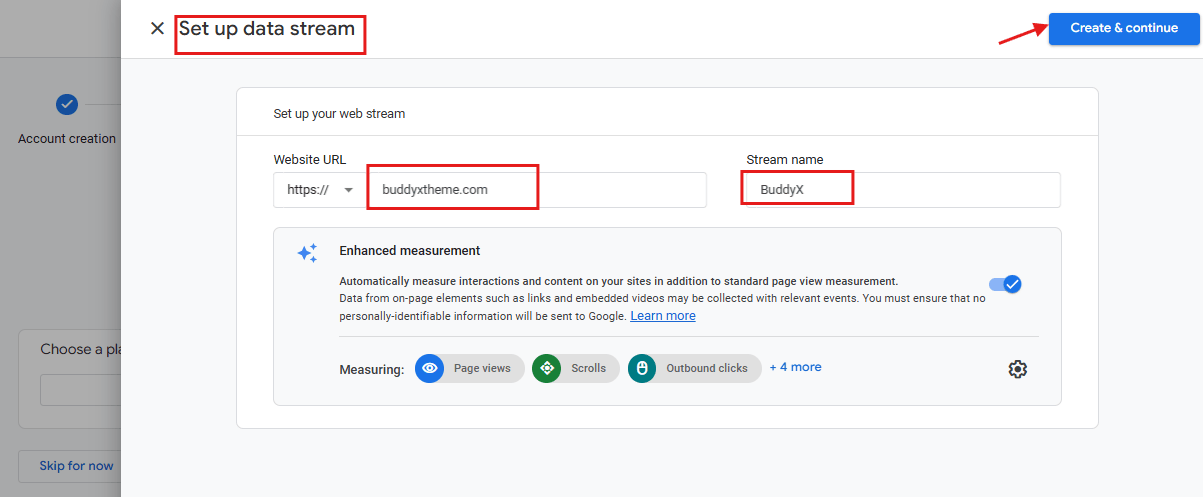This screenshot has height=497, width=1203.
Task: Click Skip for now in background page
Action: tap(76, 466)
